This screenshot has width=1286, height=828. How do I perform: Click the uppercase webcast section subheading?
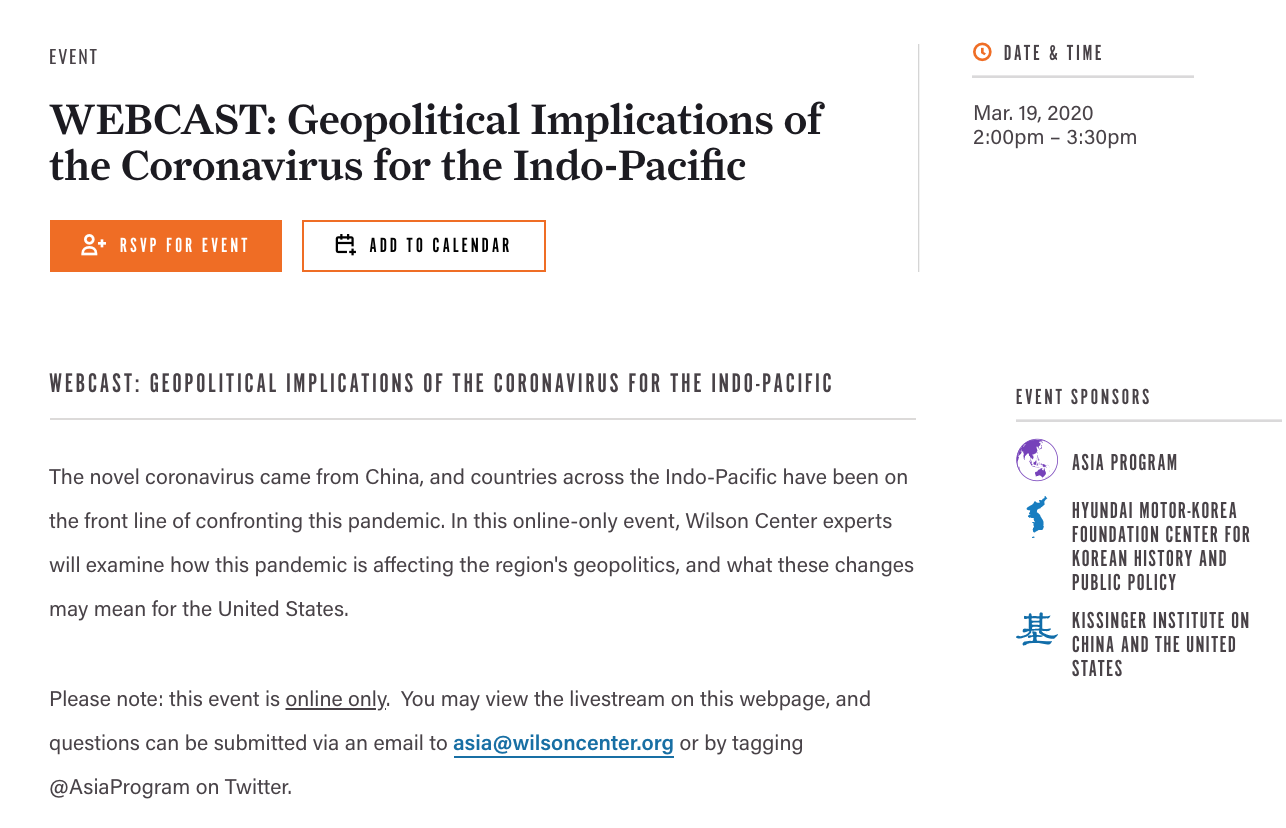[441, 384]
